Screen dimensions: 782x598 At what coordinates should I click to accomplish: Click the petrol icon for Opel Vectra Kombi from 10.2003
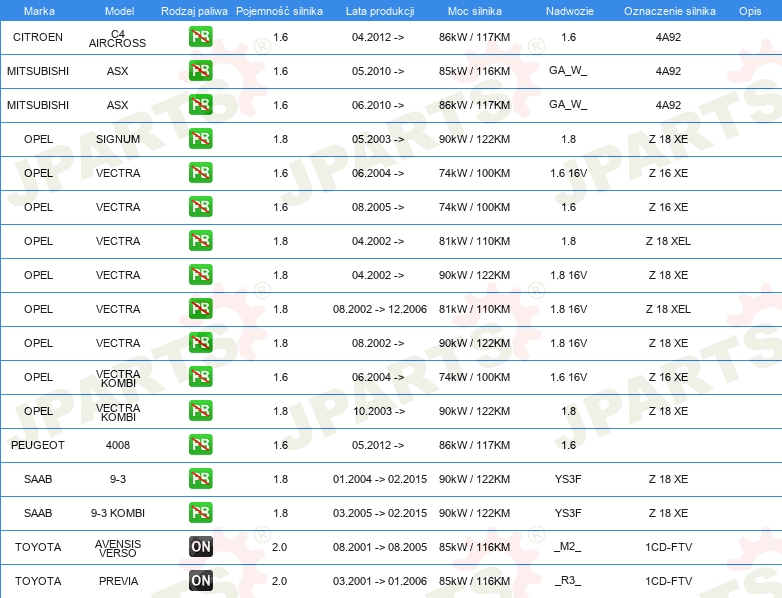(x=200, y=411)
